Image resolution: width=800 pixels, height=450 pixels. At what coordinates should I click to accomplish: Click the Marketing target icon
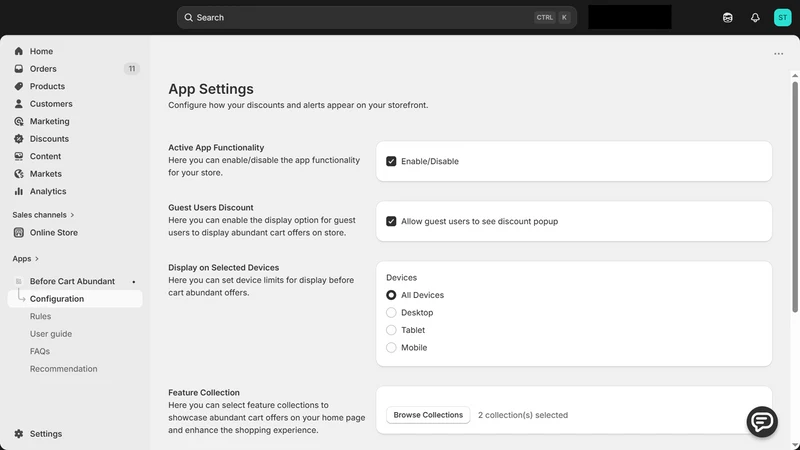click(x=19, y=121)
